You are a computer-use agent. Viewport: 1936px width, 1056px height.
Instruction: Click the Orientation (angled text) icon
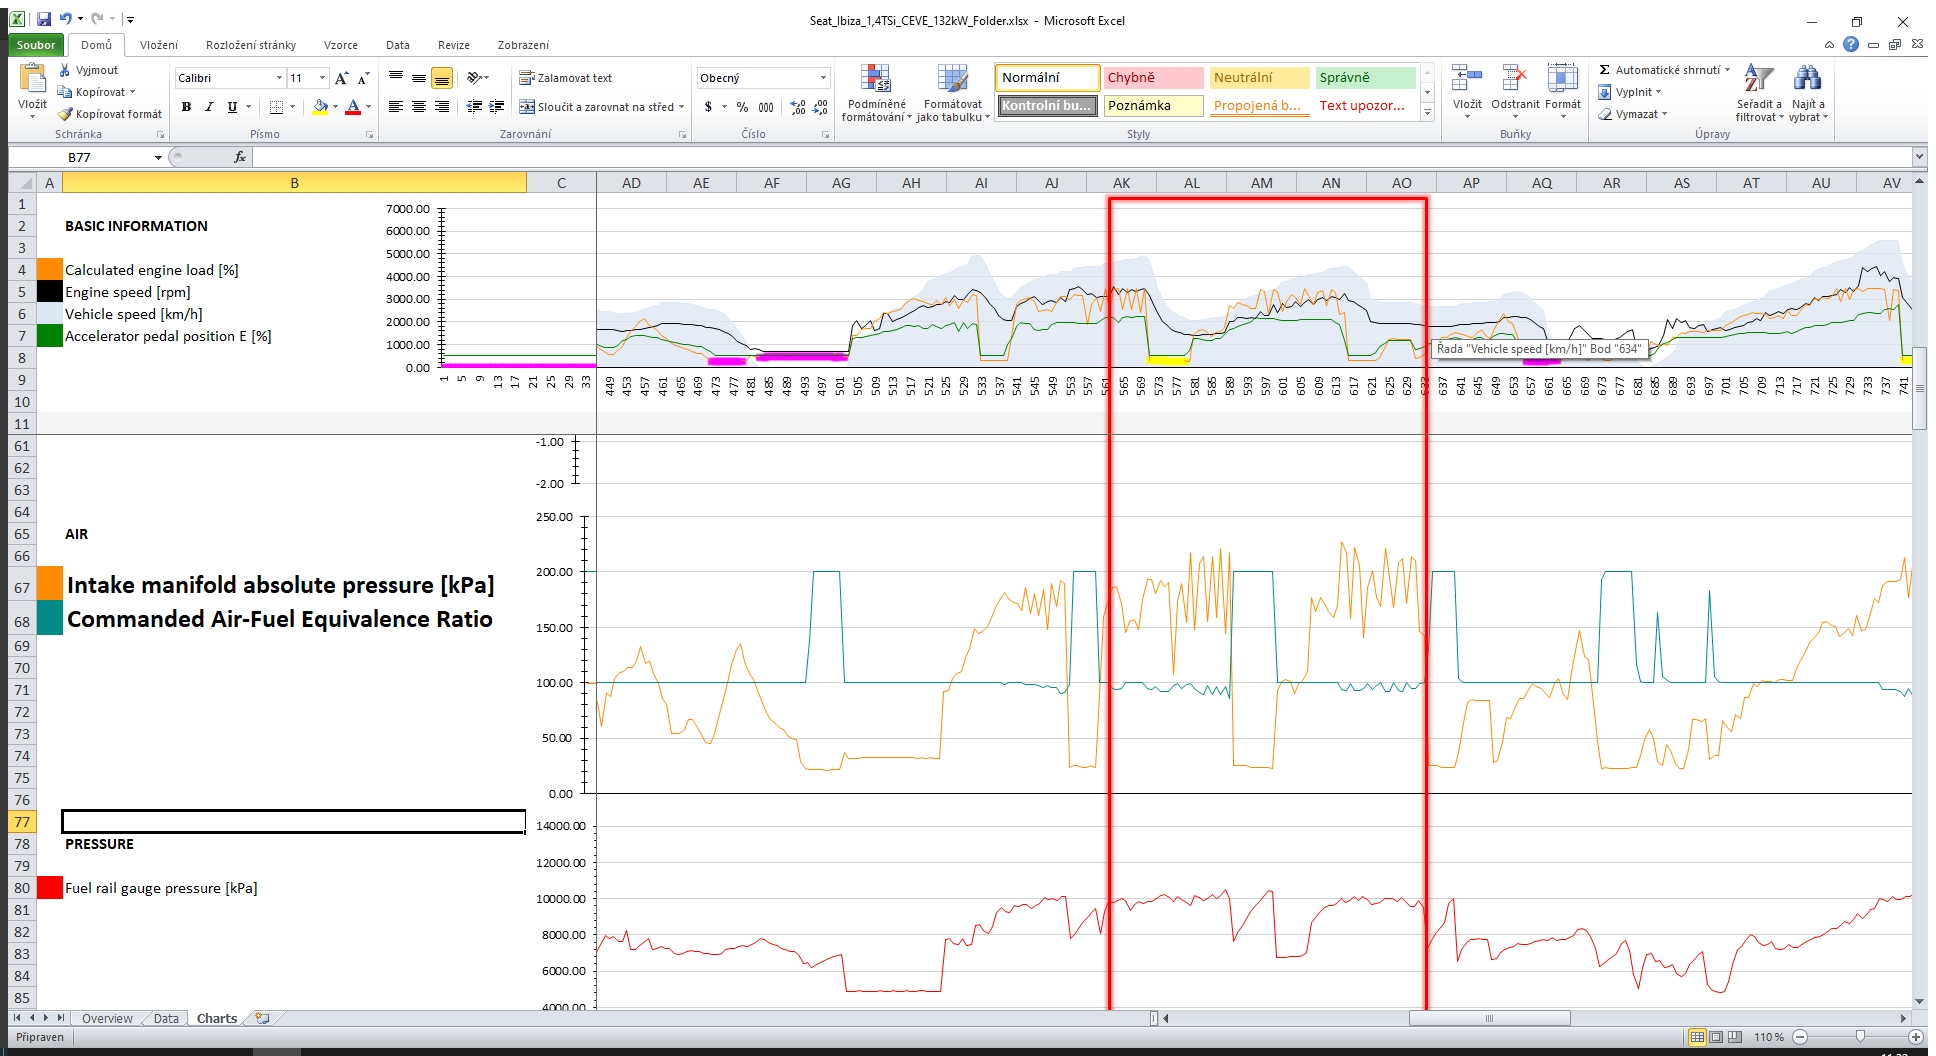click(x=474, y=78)
